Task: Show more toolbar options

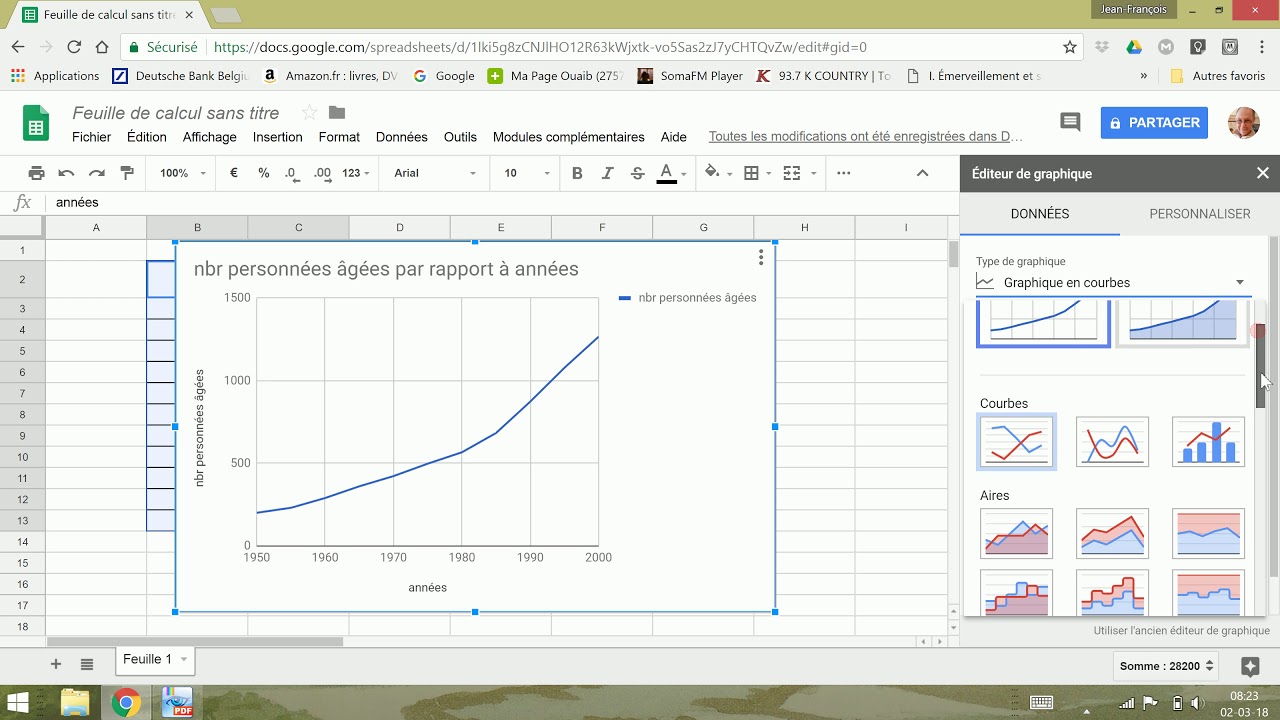Action: point(843,173)
